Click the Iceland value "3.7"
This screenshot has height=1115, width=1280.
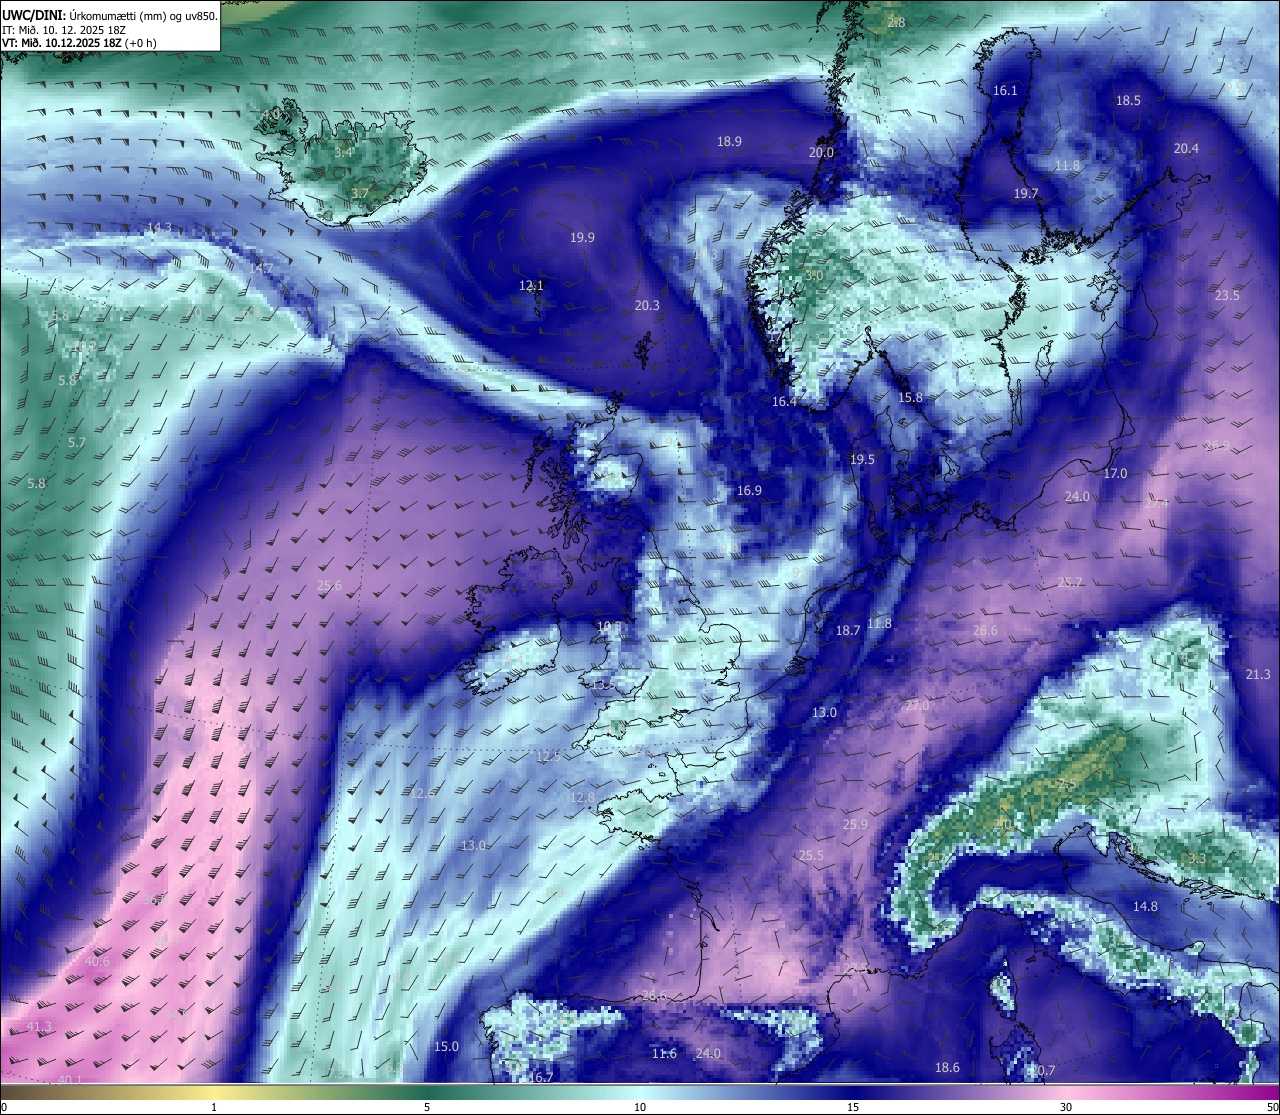tap(360, 194)
